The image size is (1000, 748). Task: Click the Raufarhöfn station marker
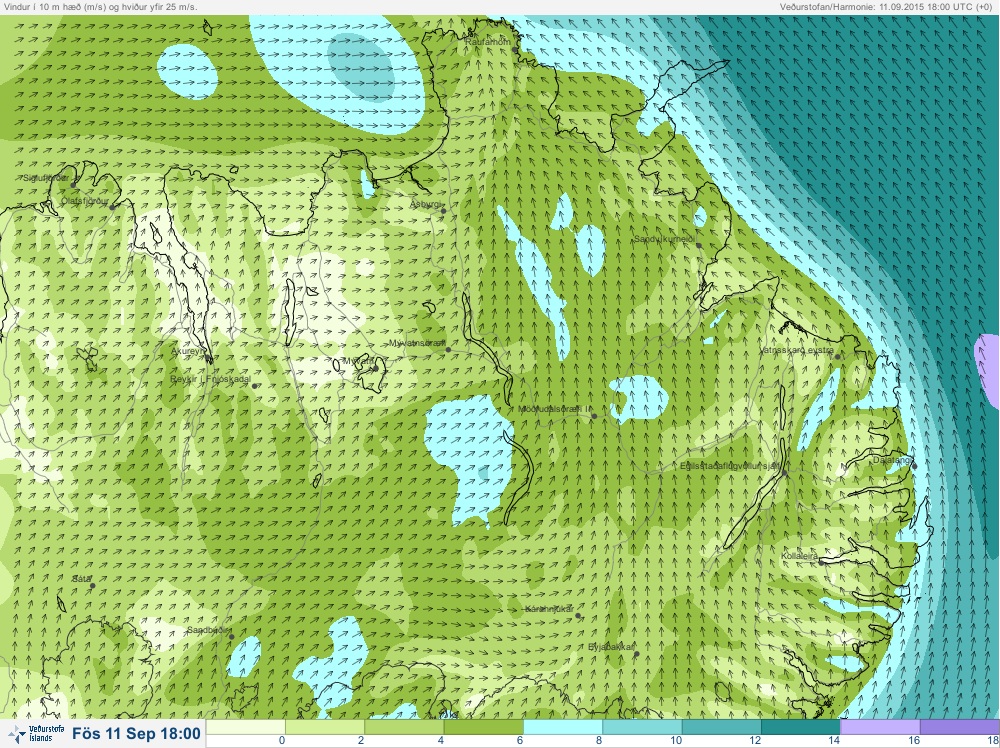(x=515, y=50)
